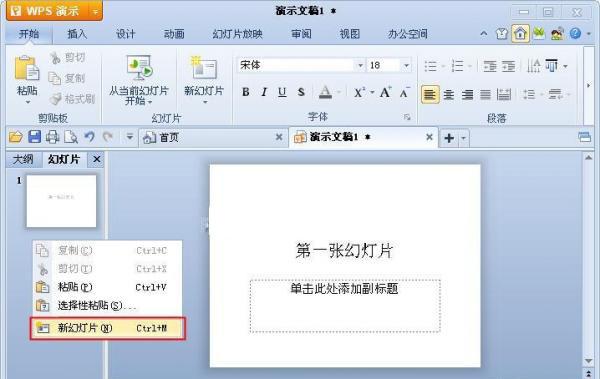Switch to the 插入 ribbon tab
The image size is (600, 379).
pyautogui.click(x=77, y=34)
